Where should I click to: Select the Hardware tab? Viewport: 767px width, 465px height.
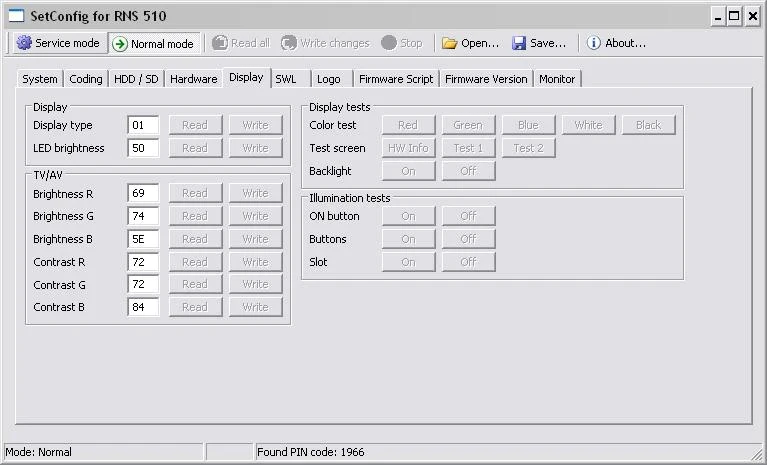pyautogui.click(x=194, y=79)
